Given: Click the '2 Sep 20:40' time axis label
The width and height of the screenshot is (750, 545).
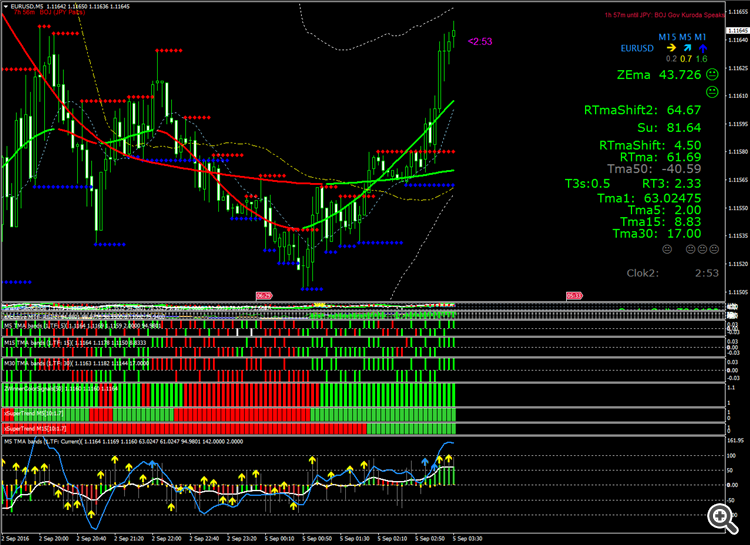Looking at the screenshot, I should [91, 539].
